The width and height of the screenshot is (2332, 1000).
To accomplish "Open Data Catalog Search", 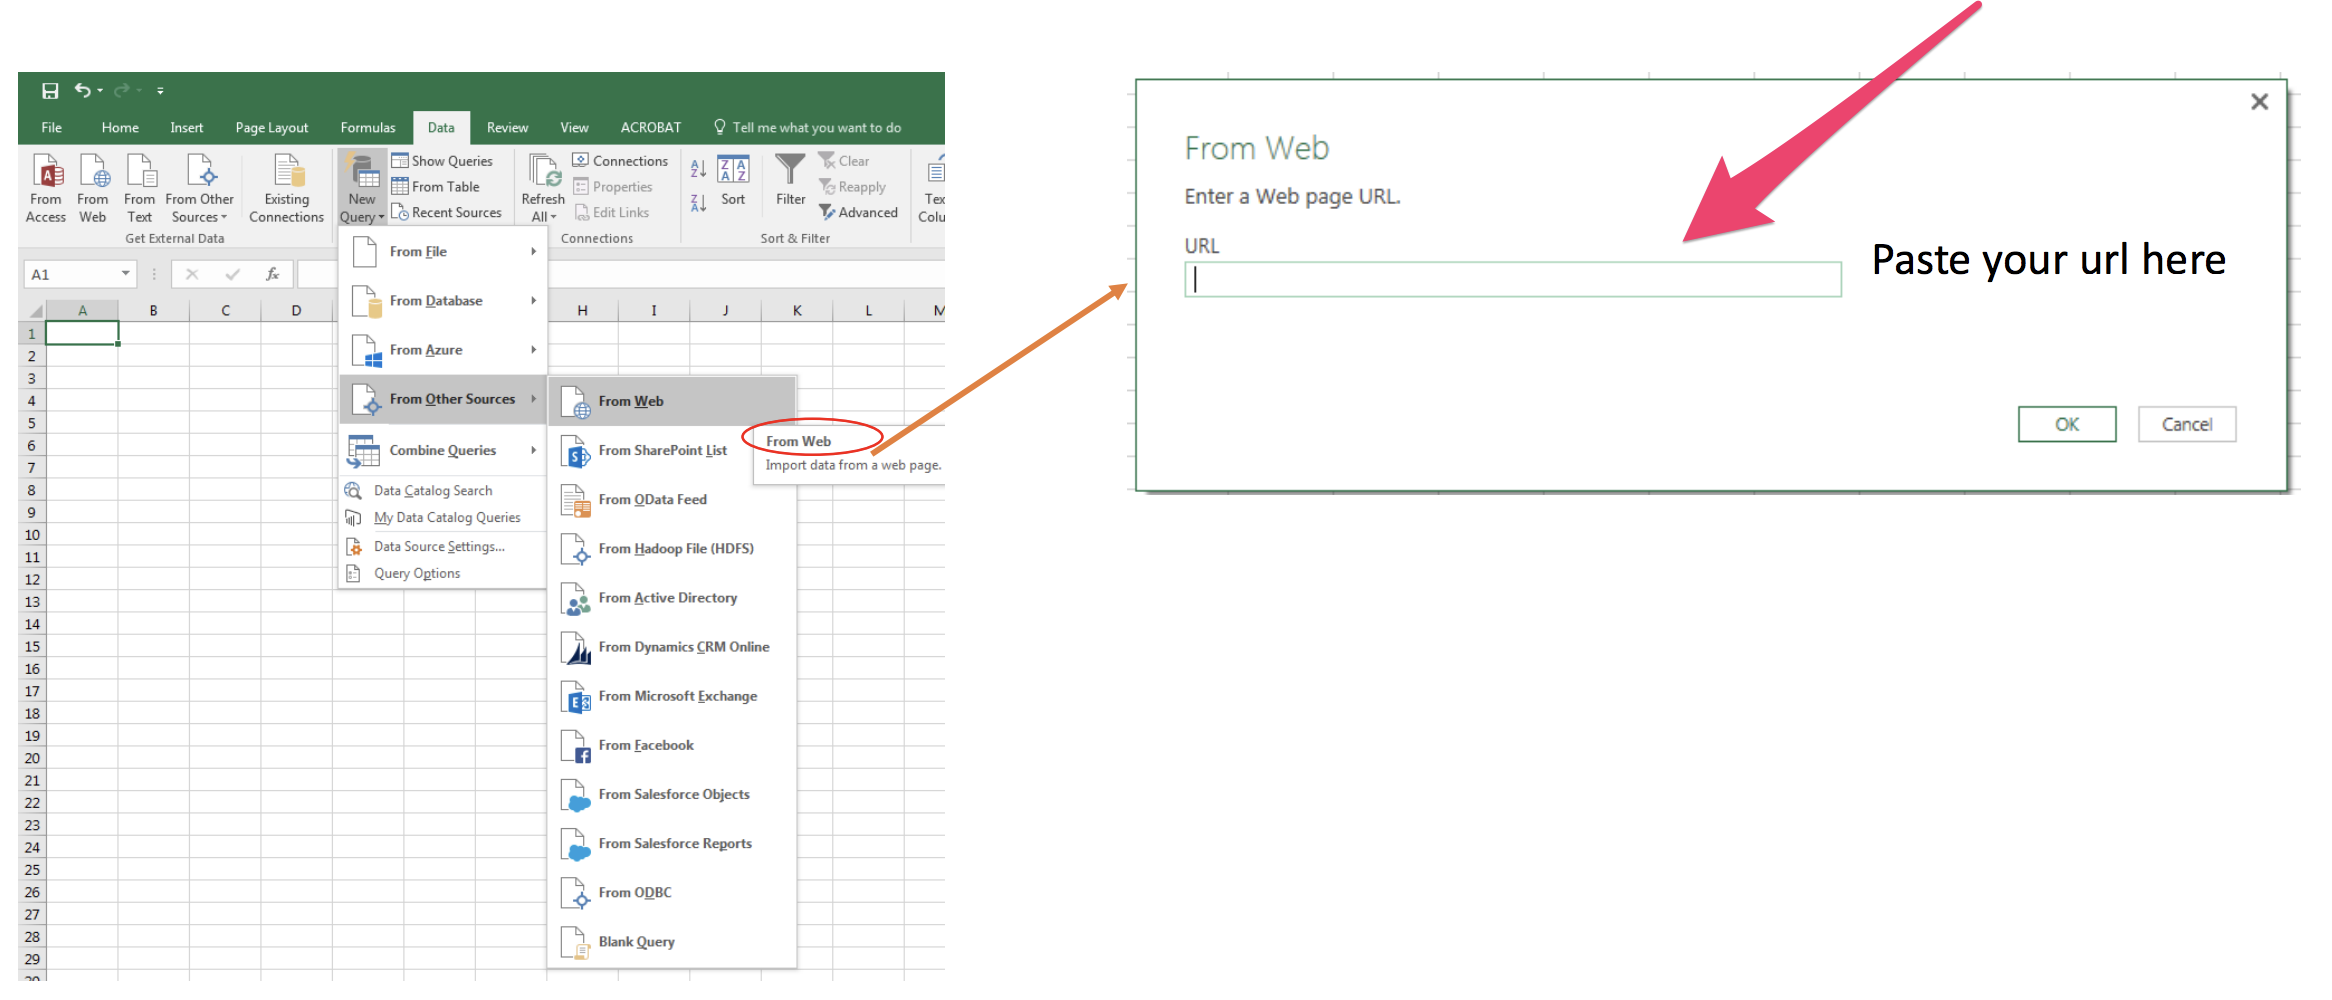I will pyautogui.click(x=432, y=491).
